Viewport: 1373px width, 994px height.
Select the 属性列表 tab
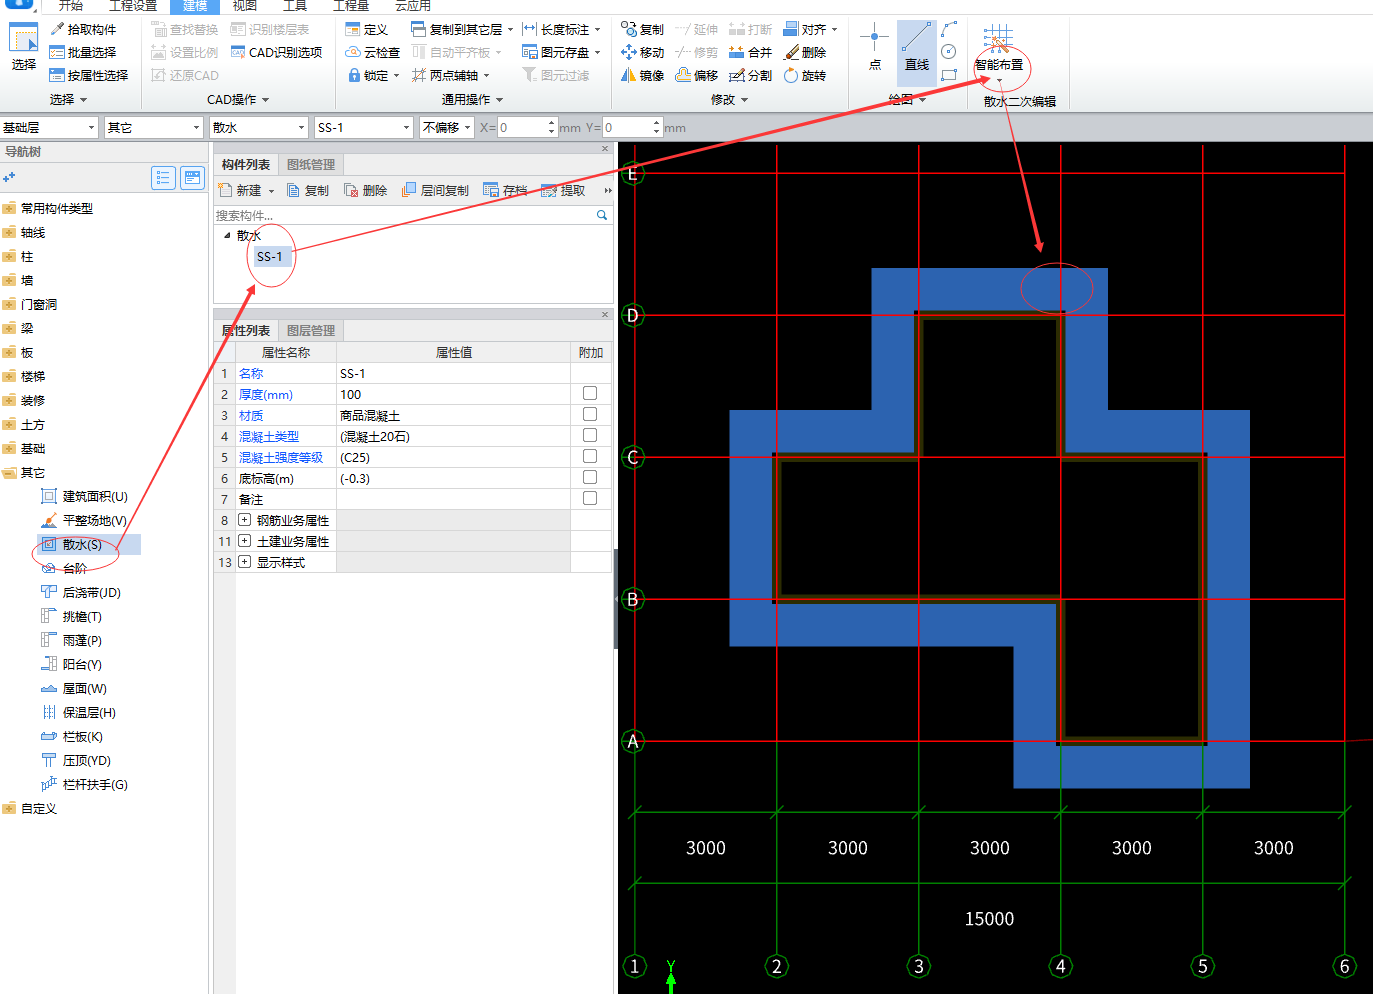tap(246, 331)
